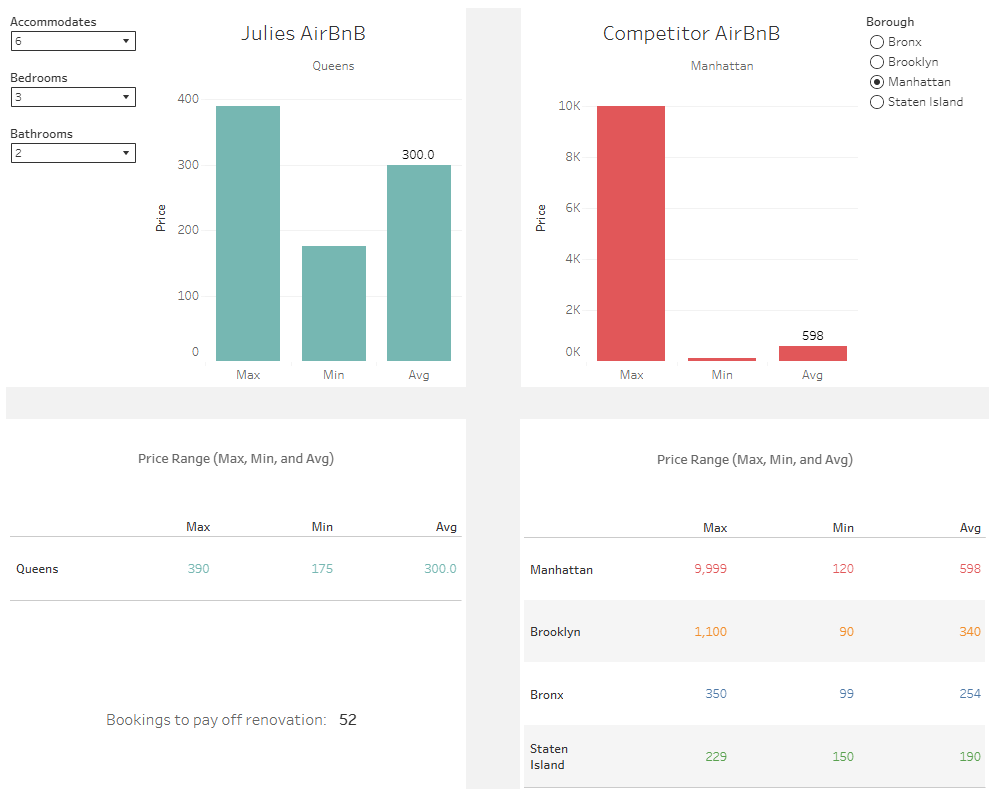This screenshot has width=989, height=789.
Task: Click Brooklyn max value 1,100
Action: point(710,632)
